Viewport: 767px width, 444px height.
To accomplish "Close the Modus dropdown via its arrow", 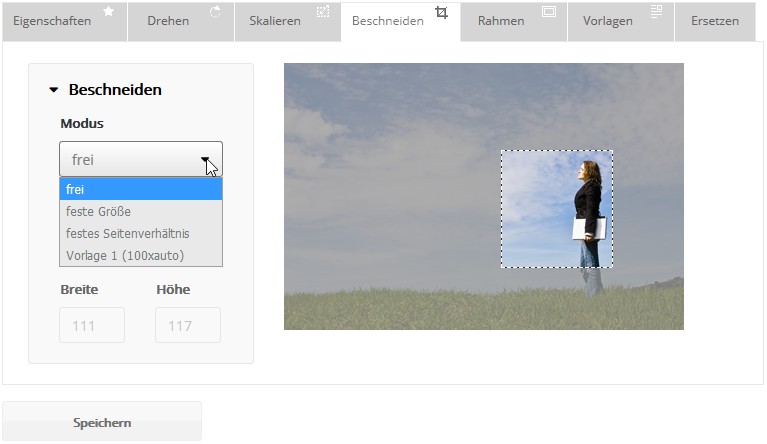I will tap(205, 159).
